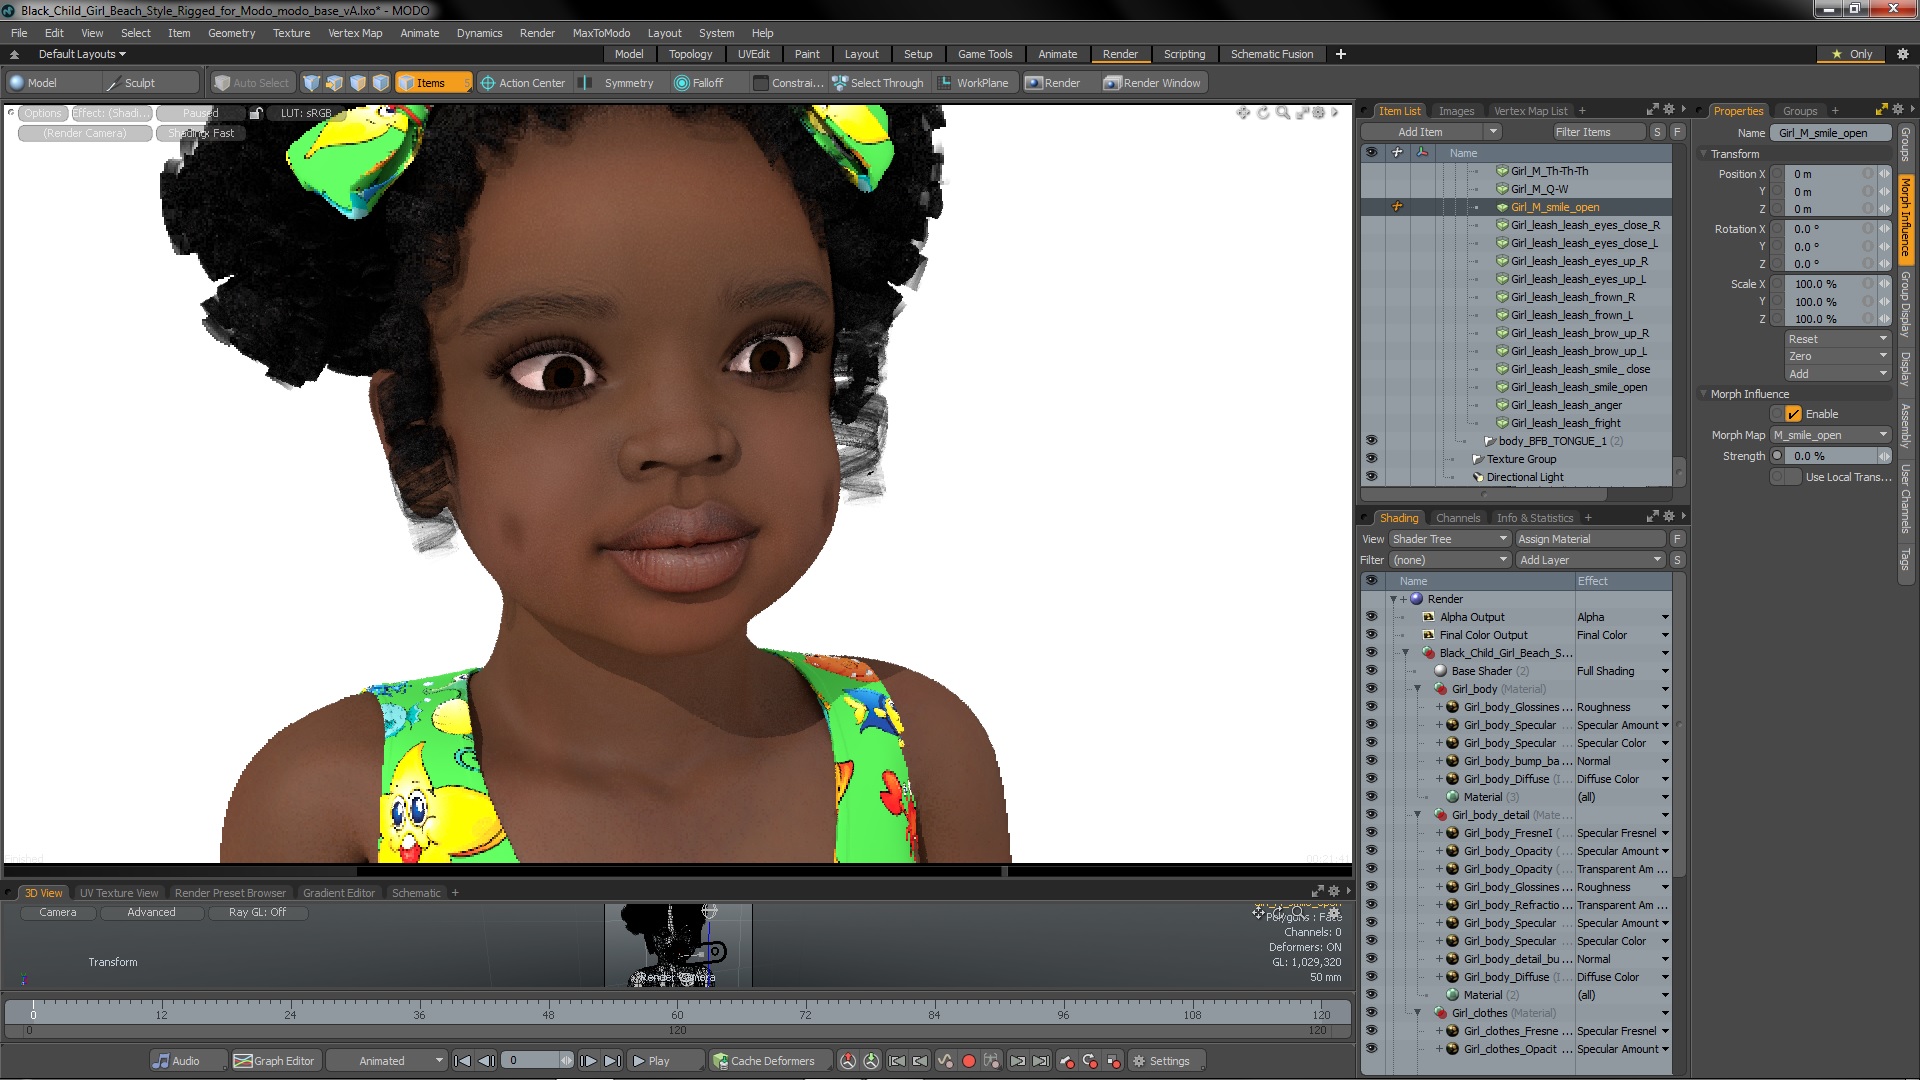This screenshot has height=1080, width=1920.
Task: Open the WorkPlane menu
Action: coord(973,83)
